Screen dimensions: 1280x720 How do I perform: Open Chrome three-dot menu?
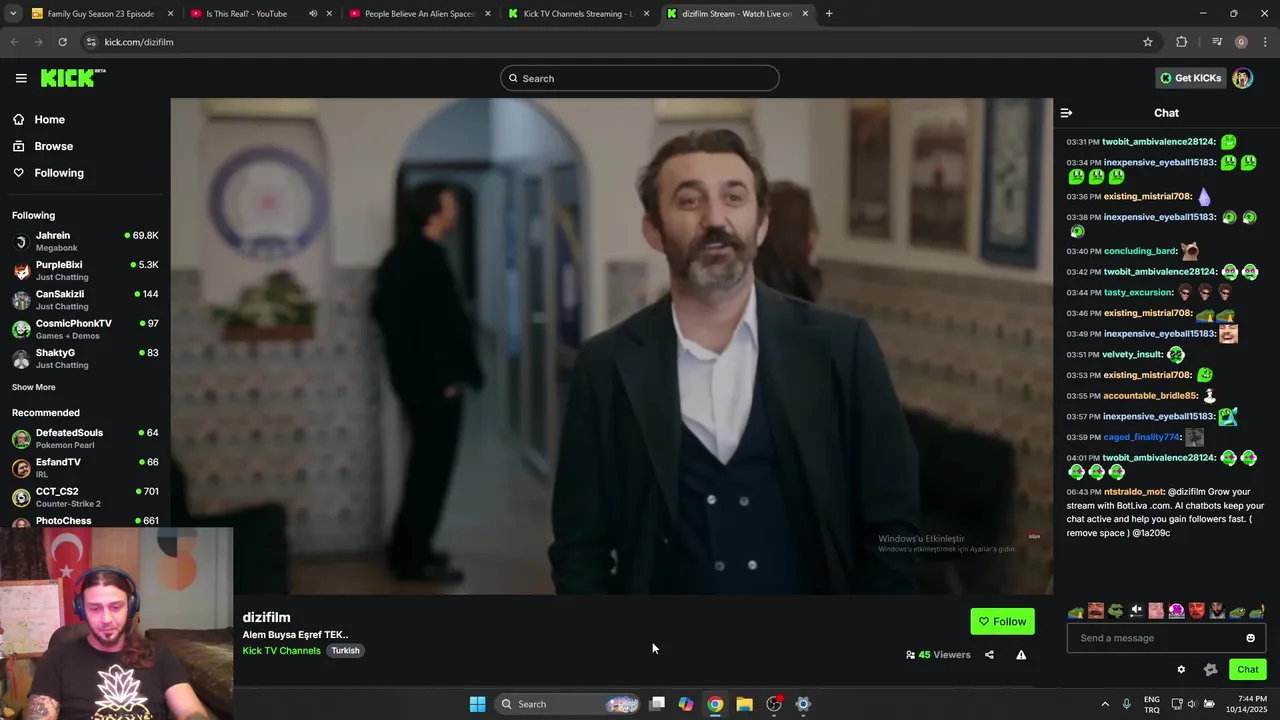click(1266, 42)
